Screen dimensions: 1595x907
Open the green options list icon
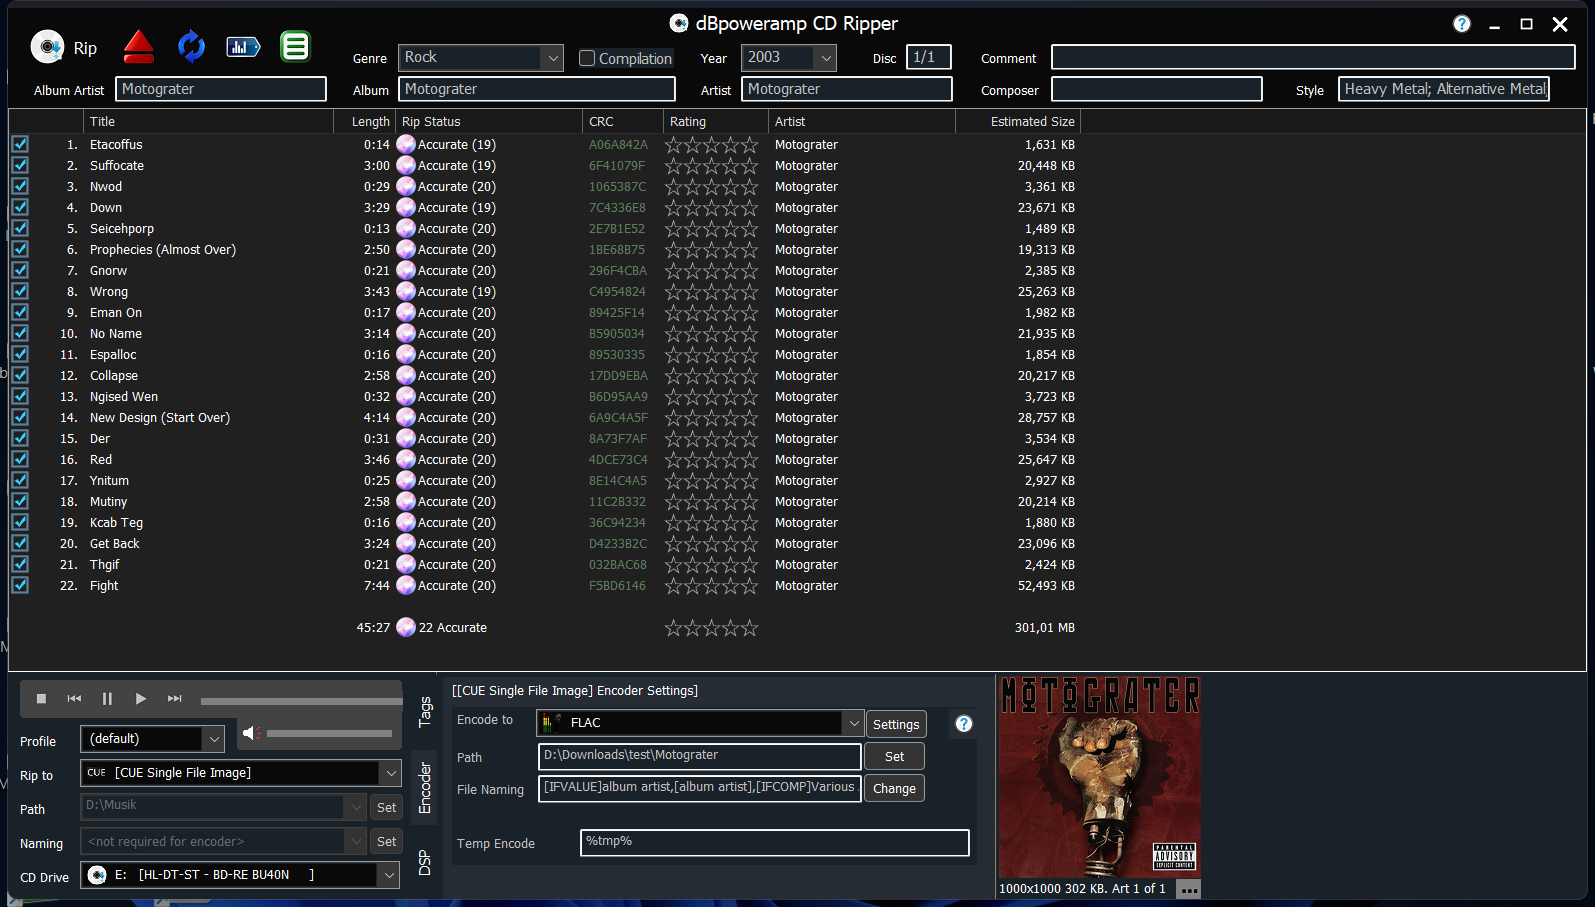pos(295,46)
